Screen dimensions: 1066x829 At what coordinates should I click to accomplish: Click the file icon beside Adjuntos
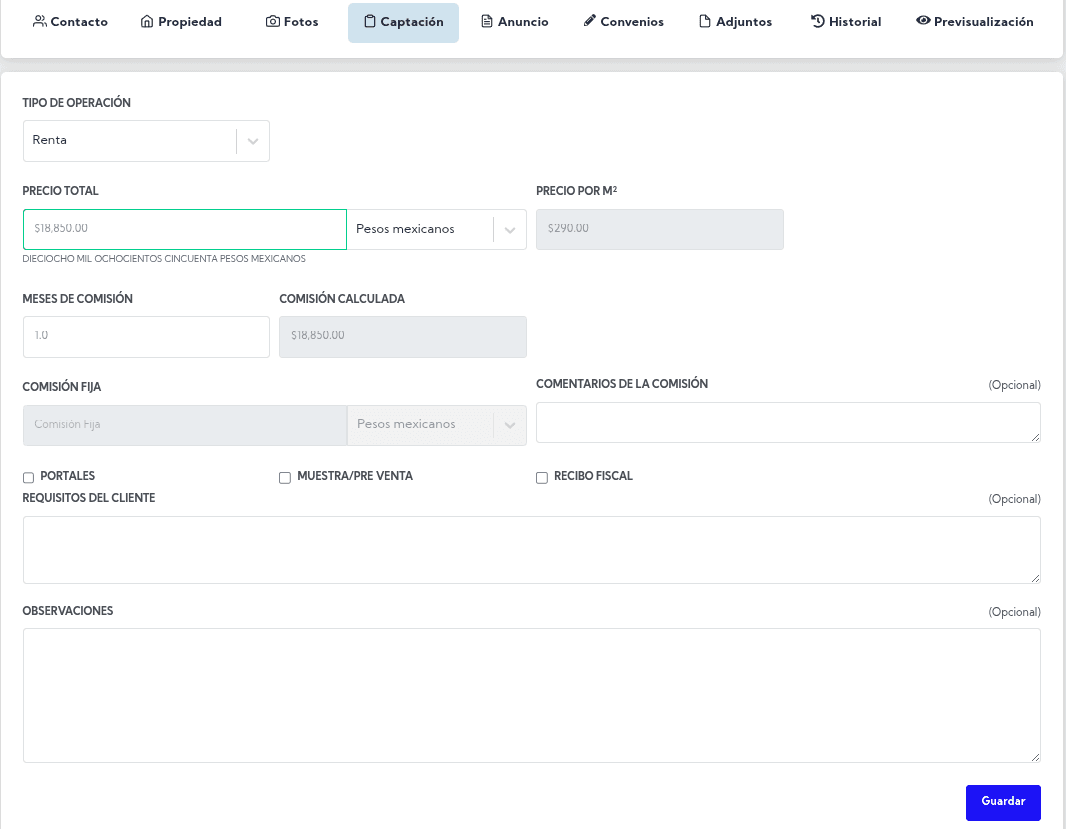point(705,22)
